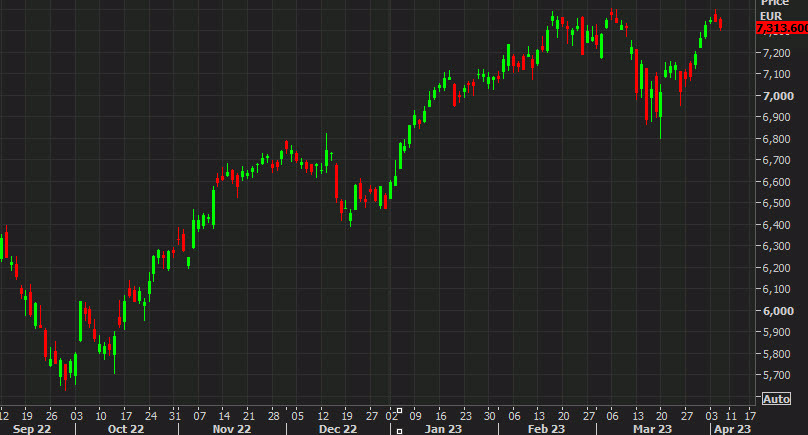Click the Sep 22 month label

(x=32, y=429)
